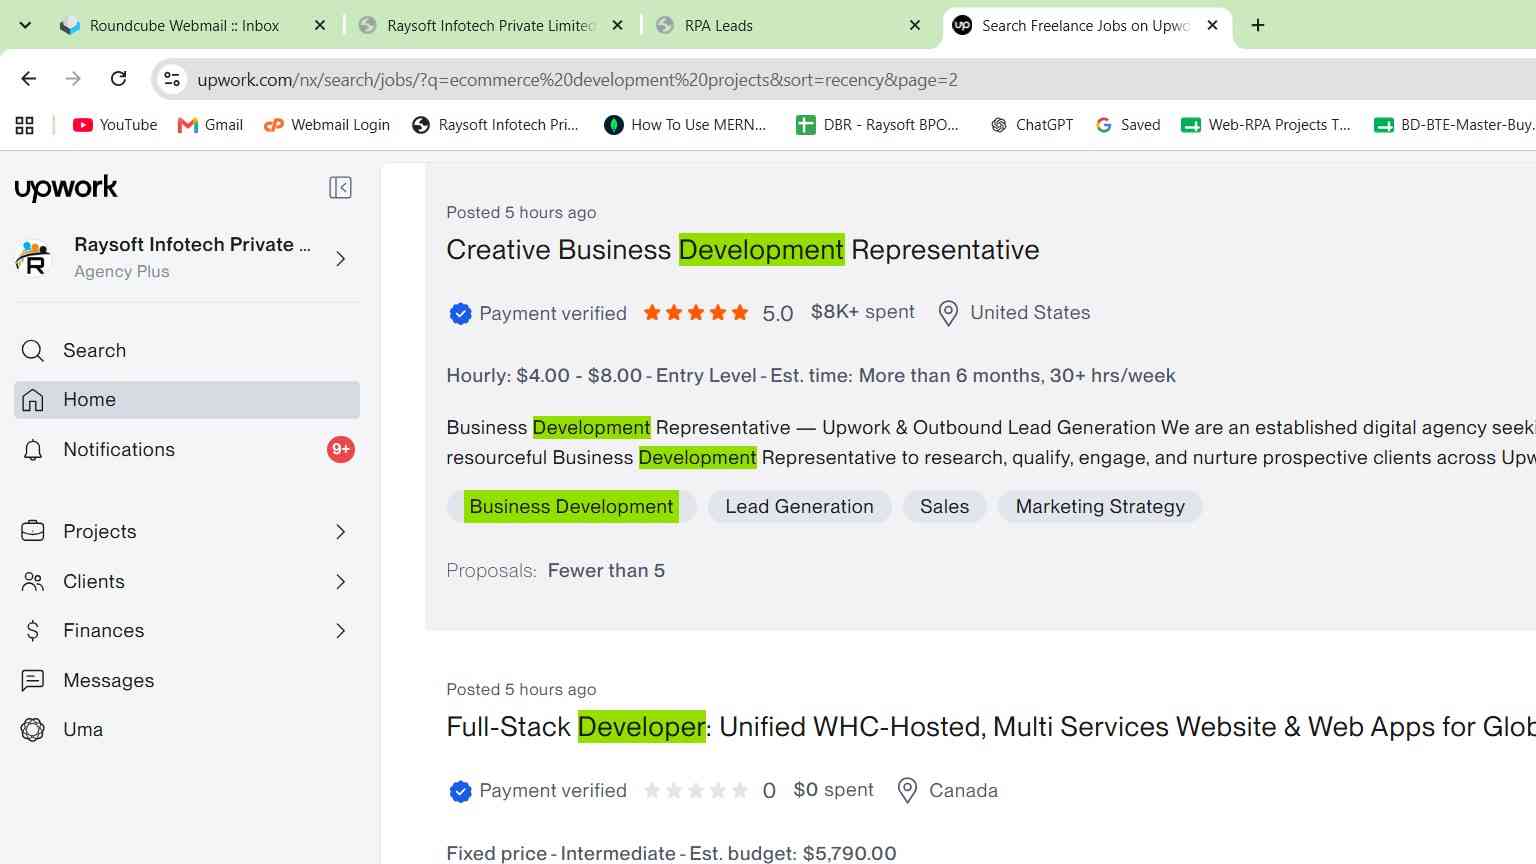Click the Upwork logo
Image resolution: width=1536 pixels, height=864 pixels.
[66, 188]
